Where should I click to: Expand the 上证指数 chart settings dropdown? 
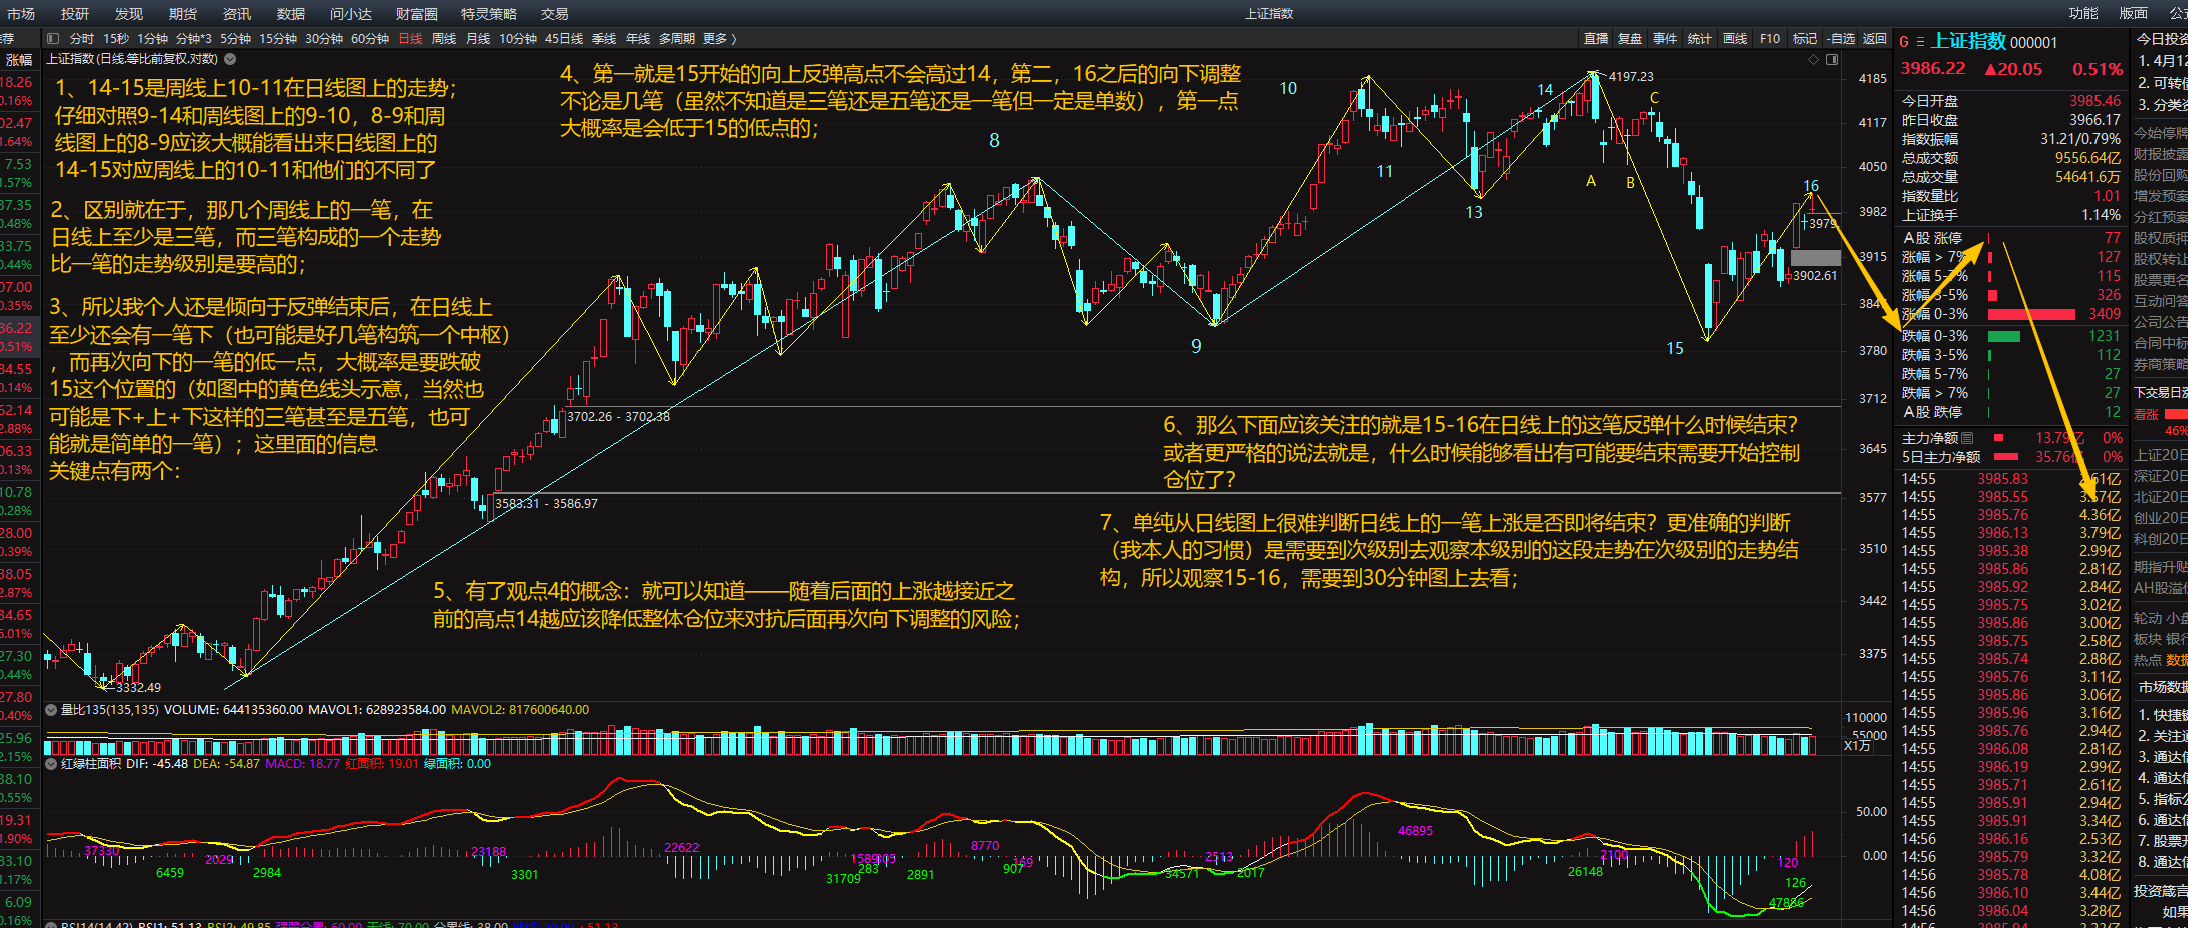coord(230,59)
